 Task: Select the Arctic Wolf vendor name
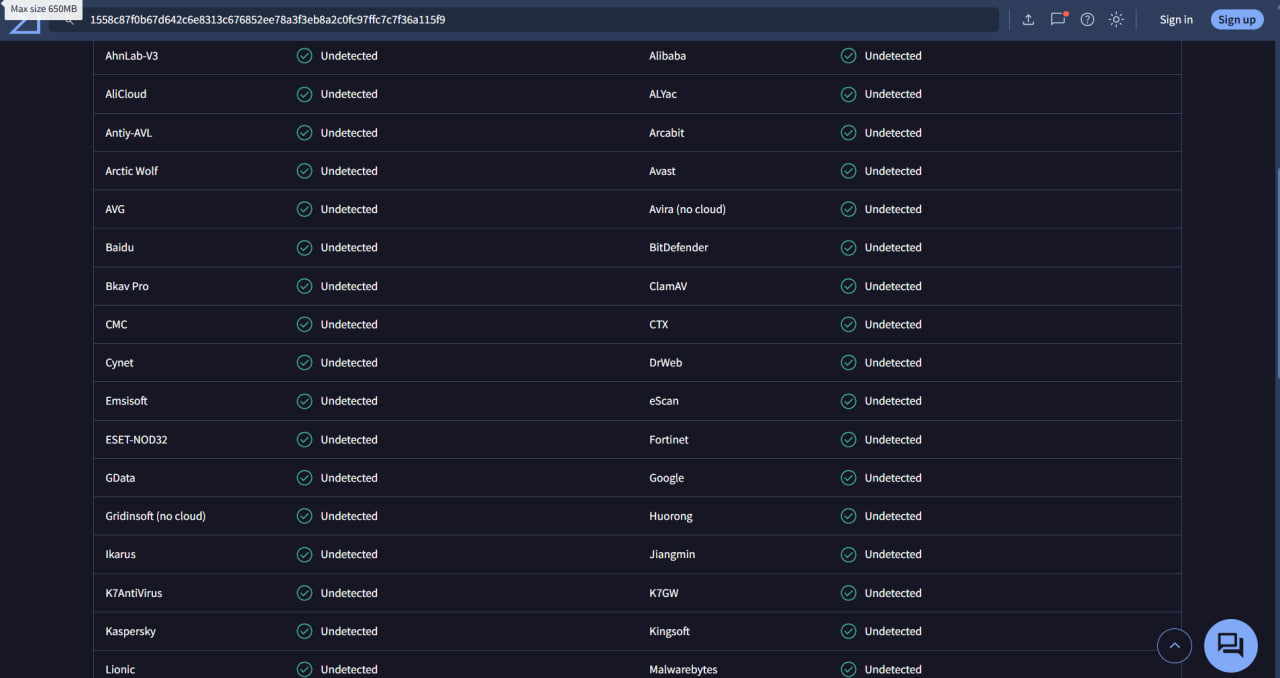pyautogui.click(x=132, y=171)
